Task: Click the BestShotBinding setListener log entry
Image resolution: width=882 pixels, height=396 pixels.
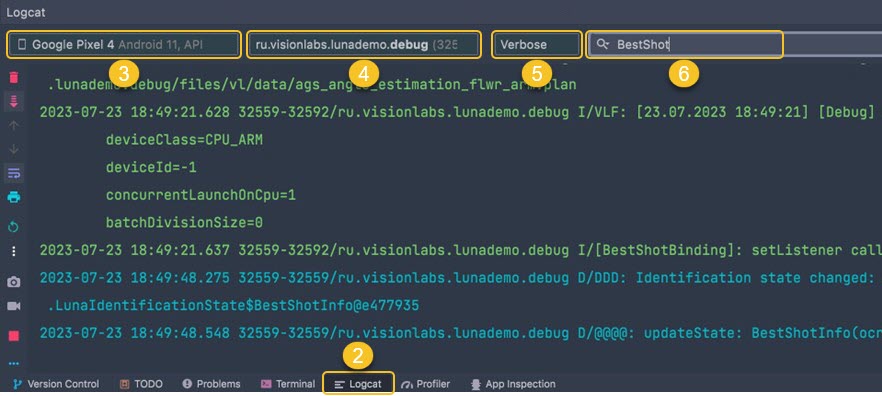Action: tap(461, 250)
